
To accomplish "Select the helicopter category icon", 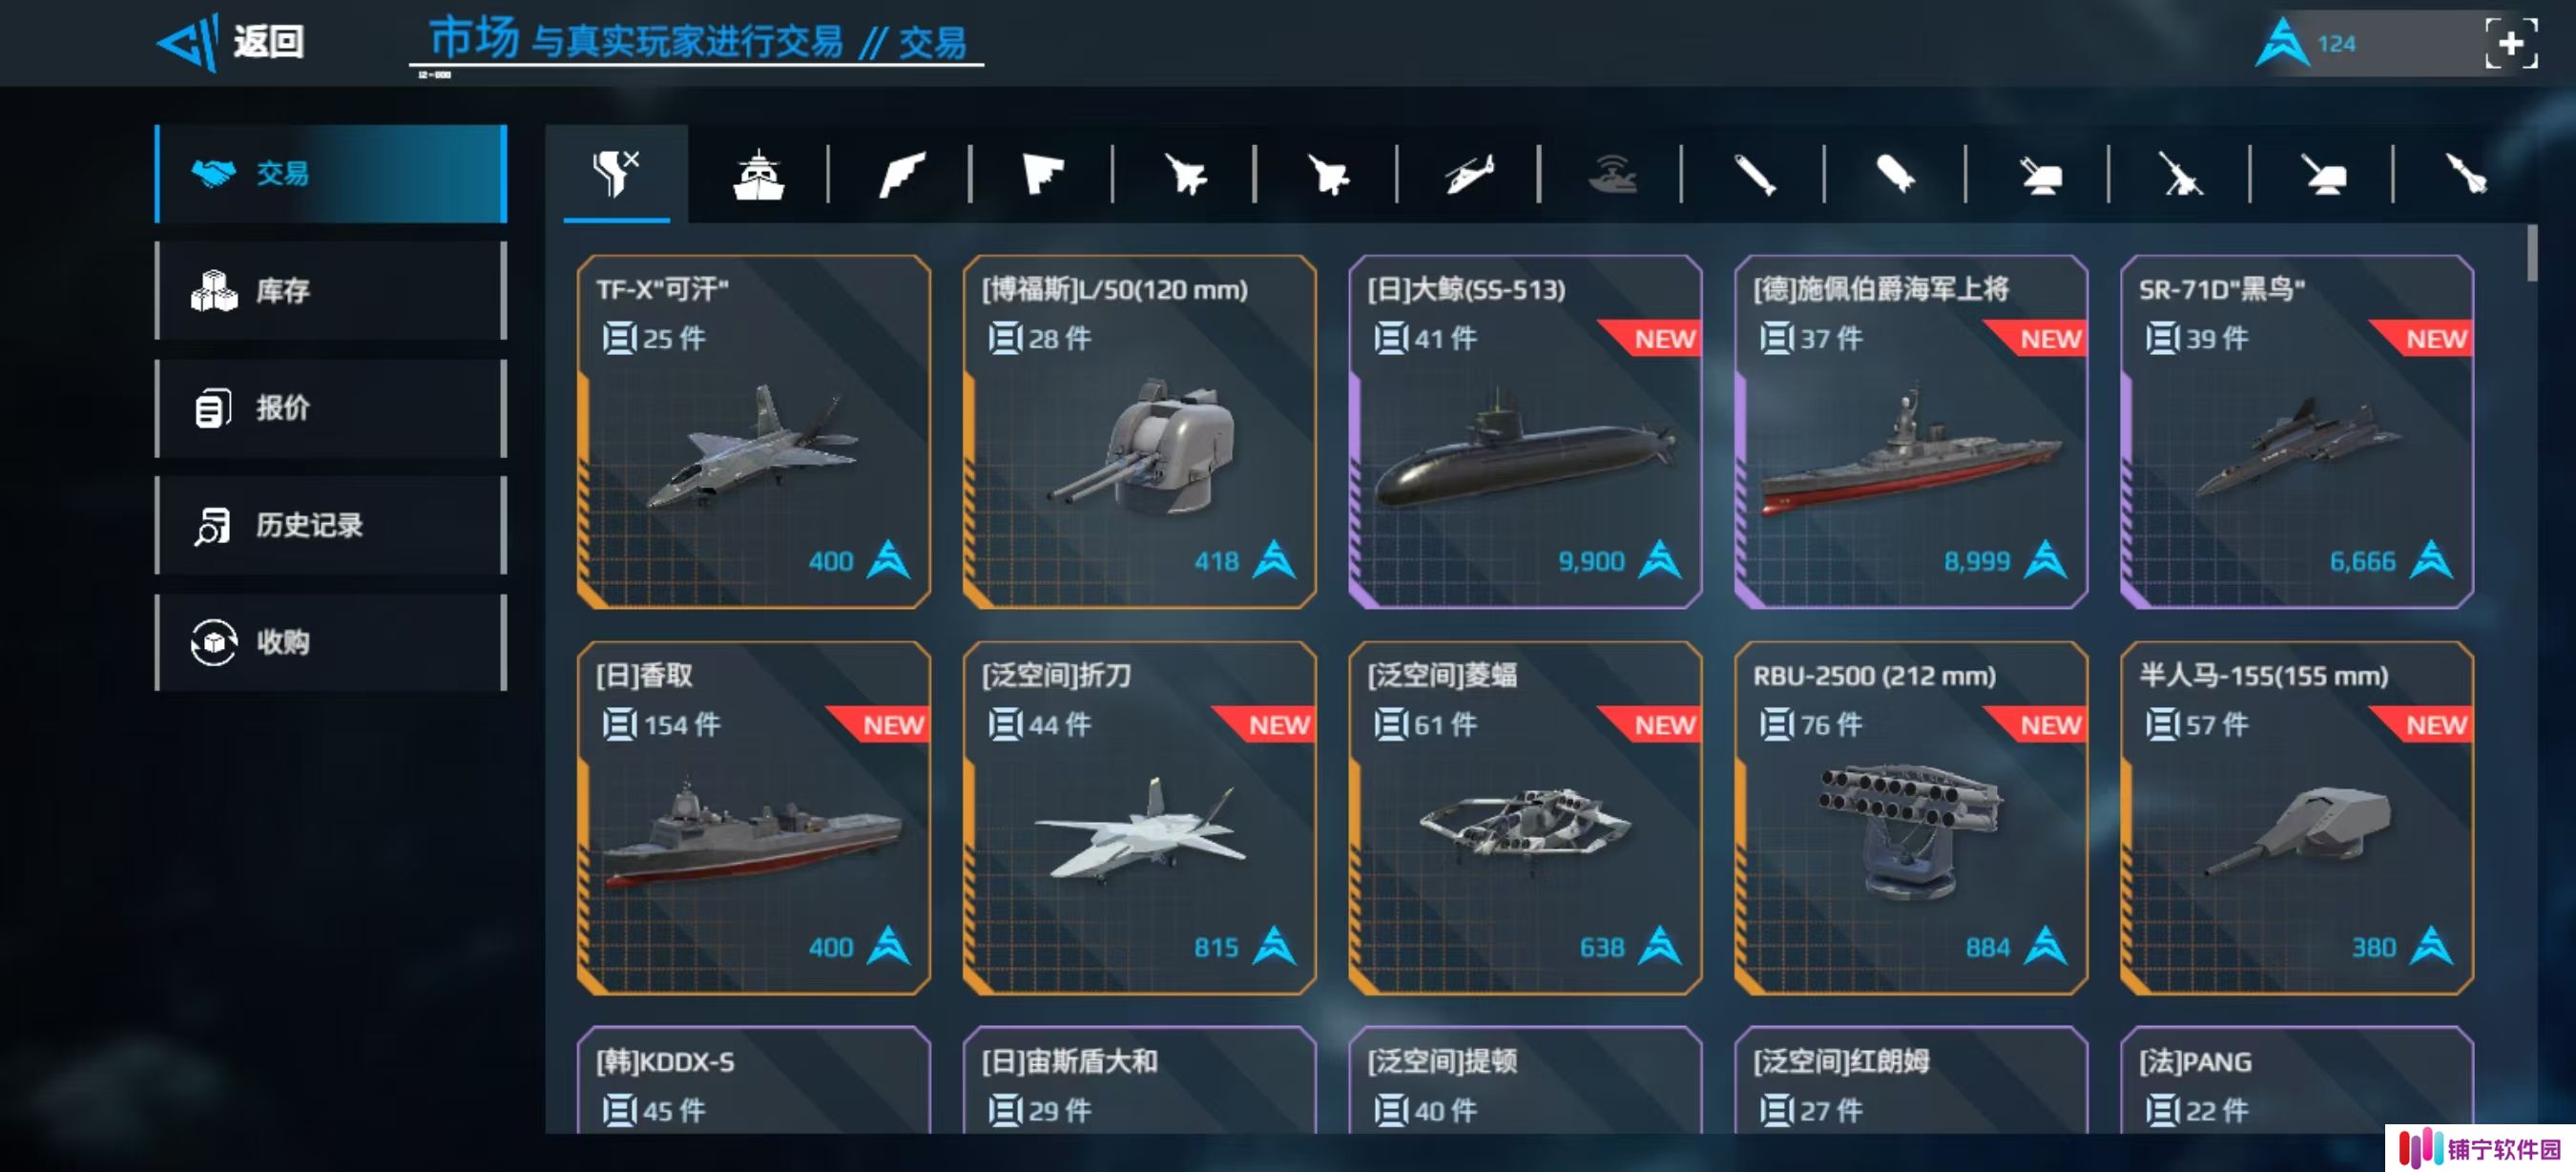I will pos(1469,175).
